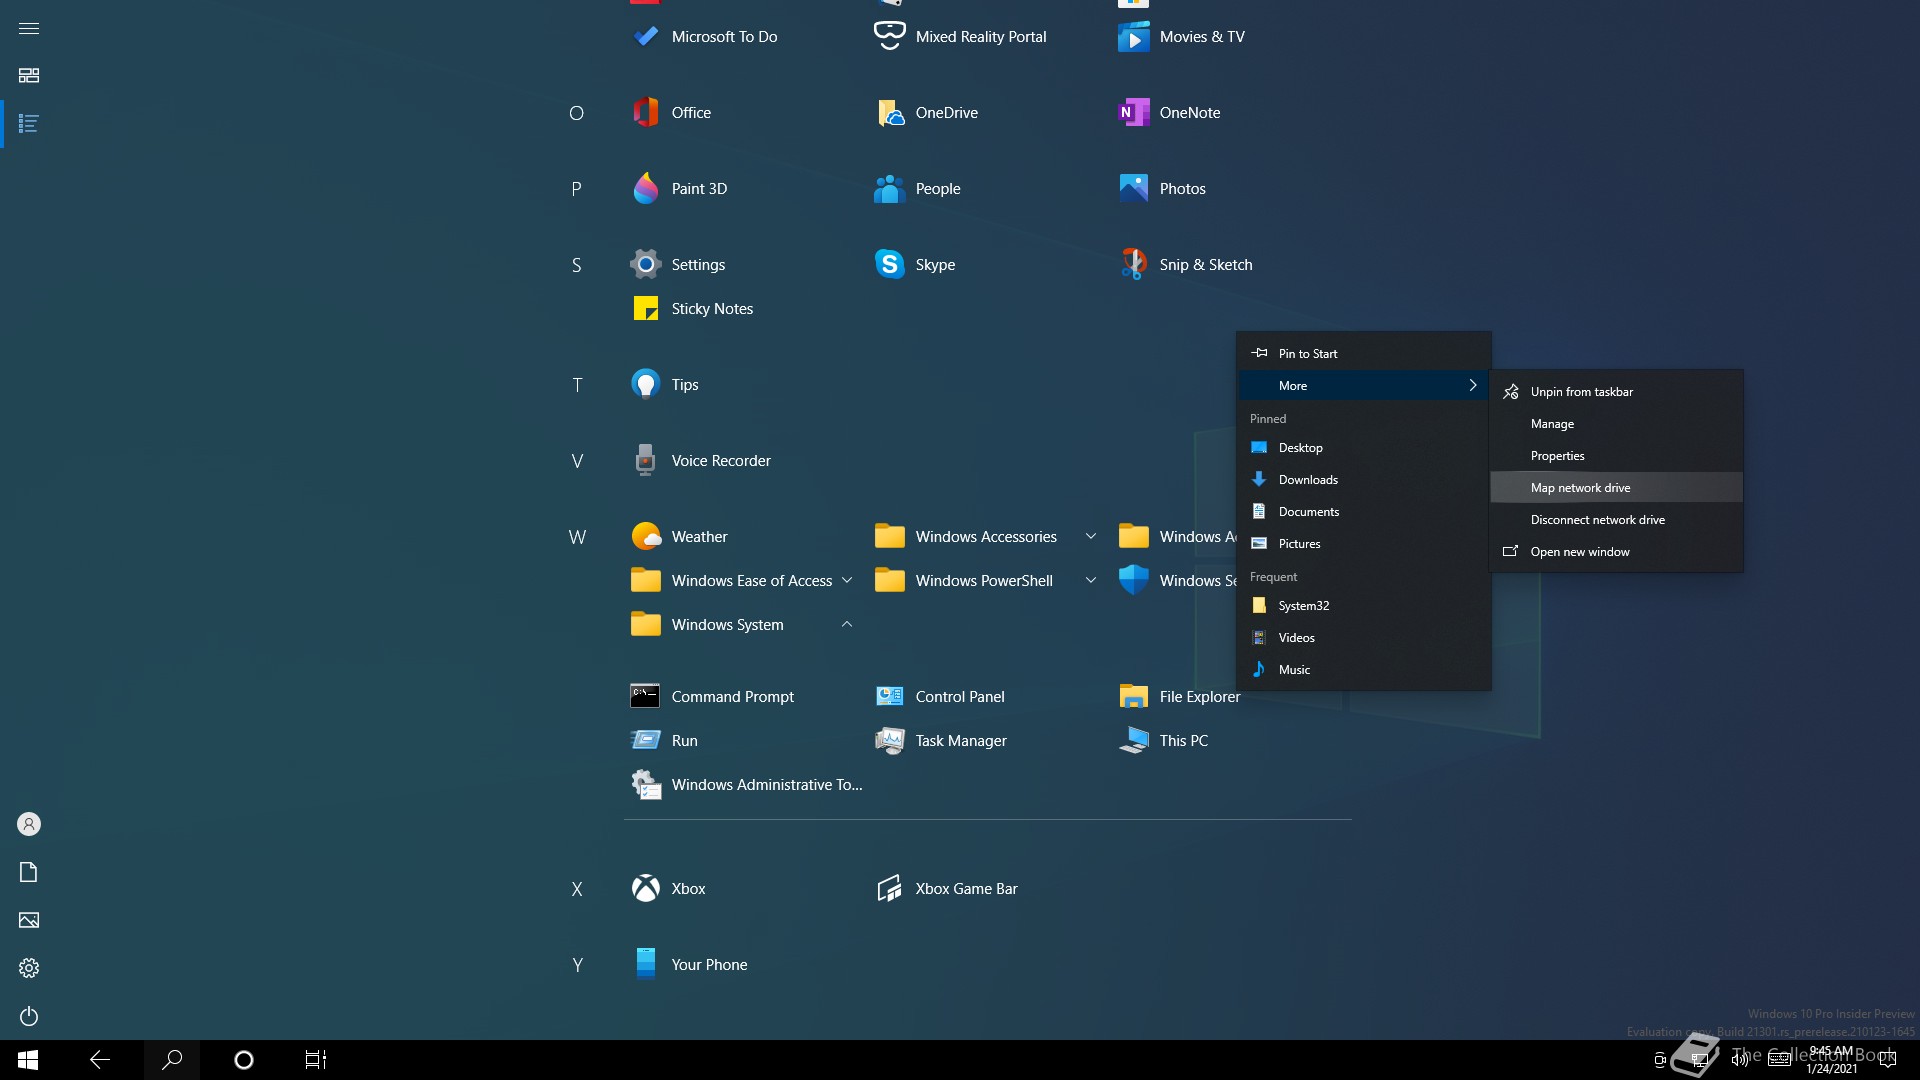Open the People app

(x=918, y=189)
